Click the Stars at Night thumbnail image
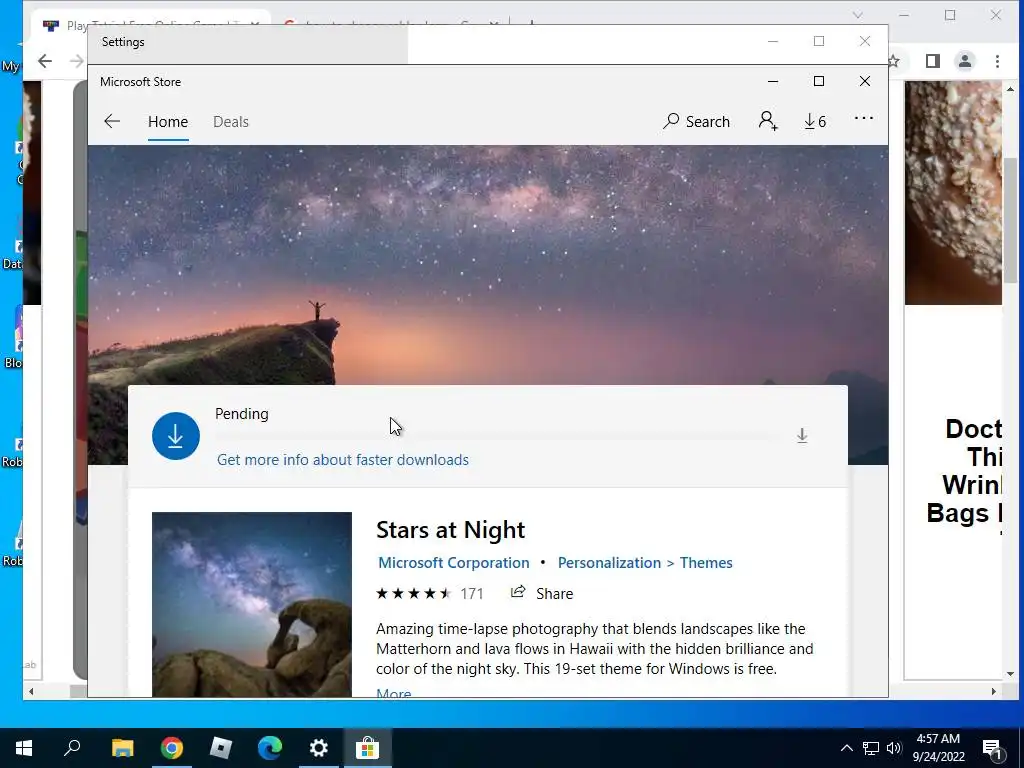 [x=252, y=604]
